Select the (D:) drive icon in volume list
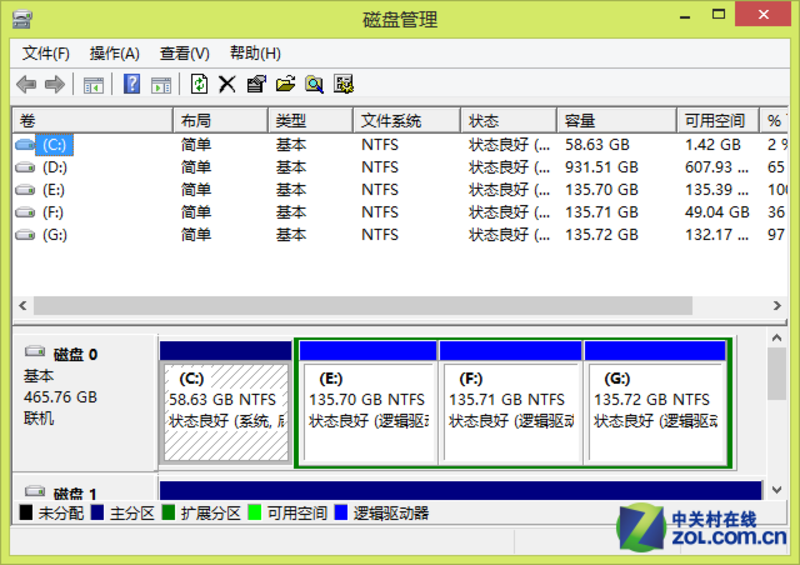Viewport: 800px width, 565px height. pyautogui.click(x=24, y=167)
